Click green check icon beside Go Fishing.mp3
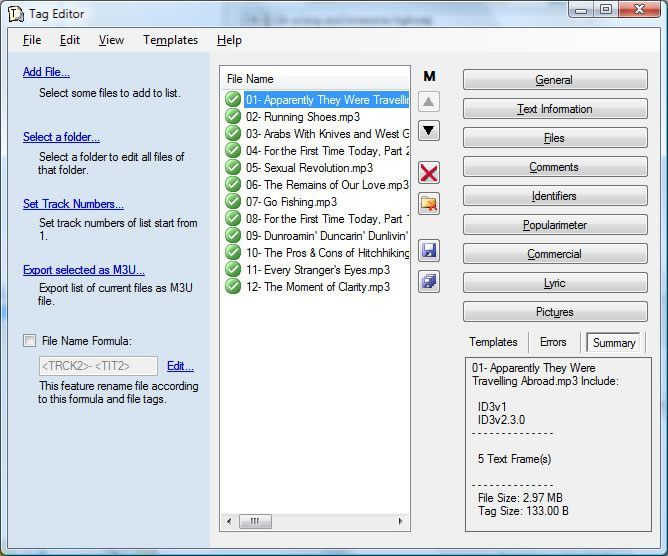 point(233,201)
